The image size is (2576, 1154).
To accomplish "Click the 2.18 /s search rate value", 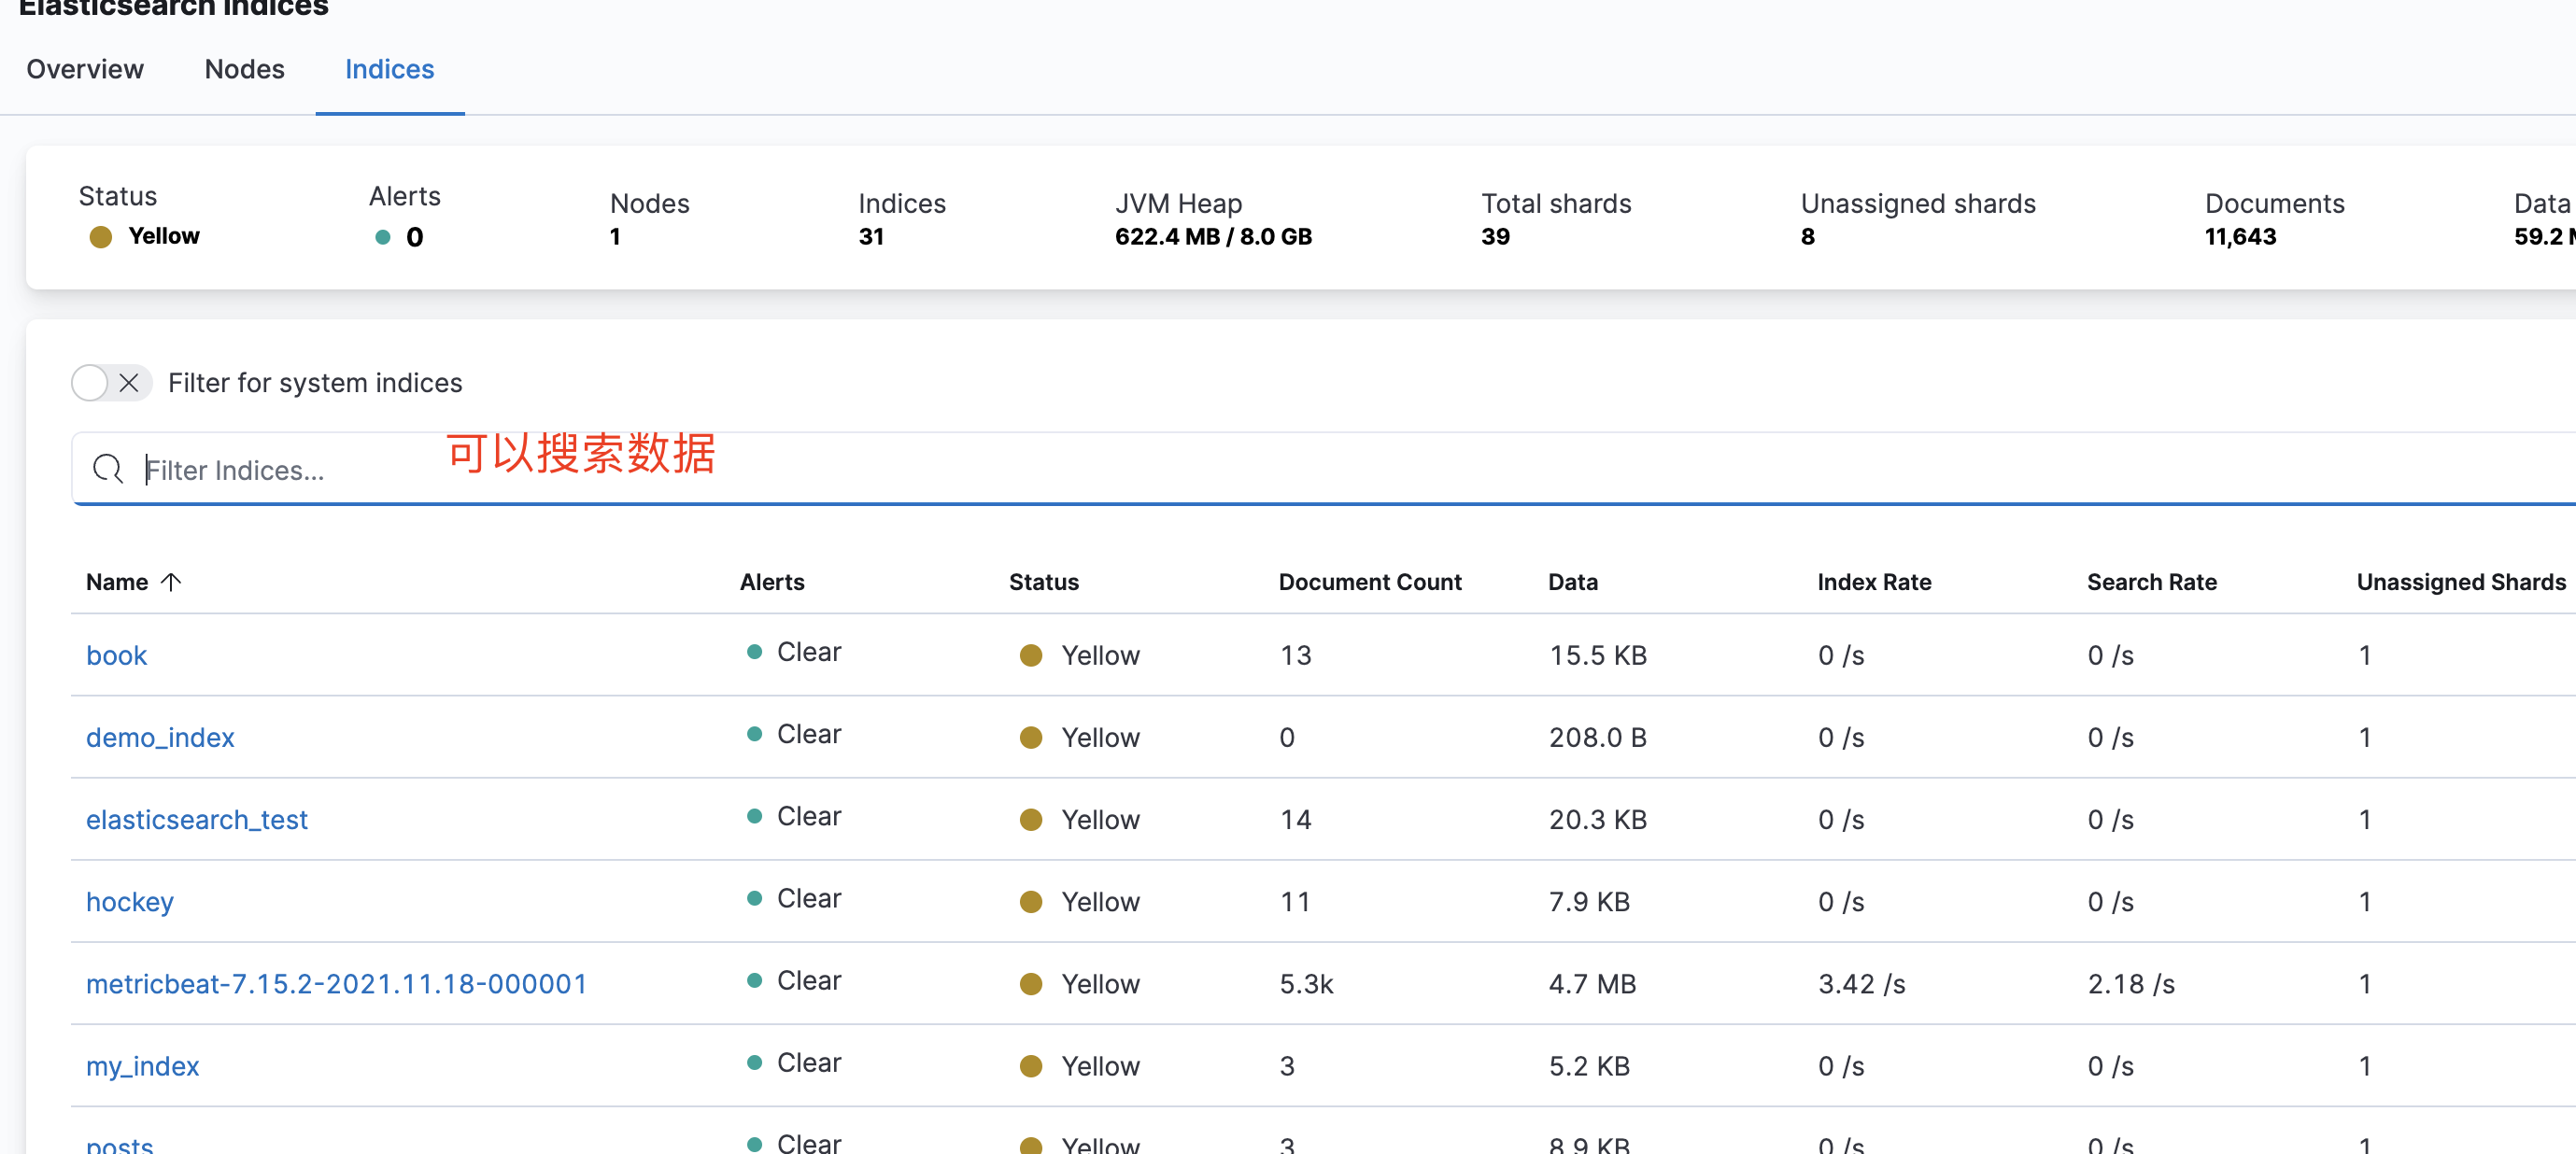I will coord(2131,984).
